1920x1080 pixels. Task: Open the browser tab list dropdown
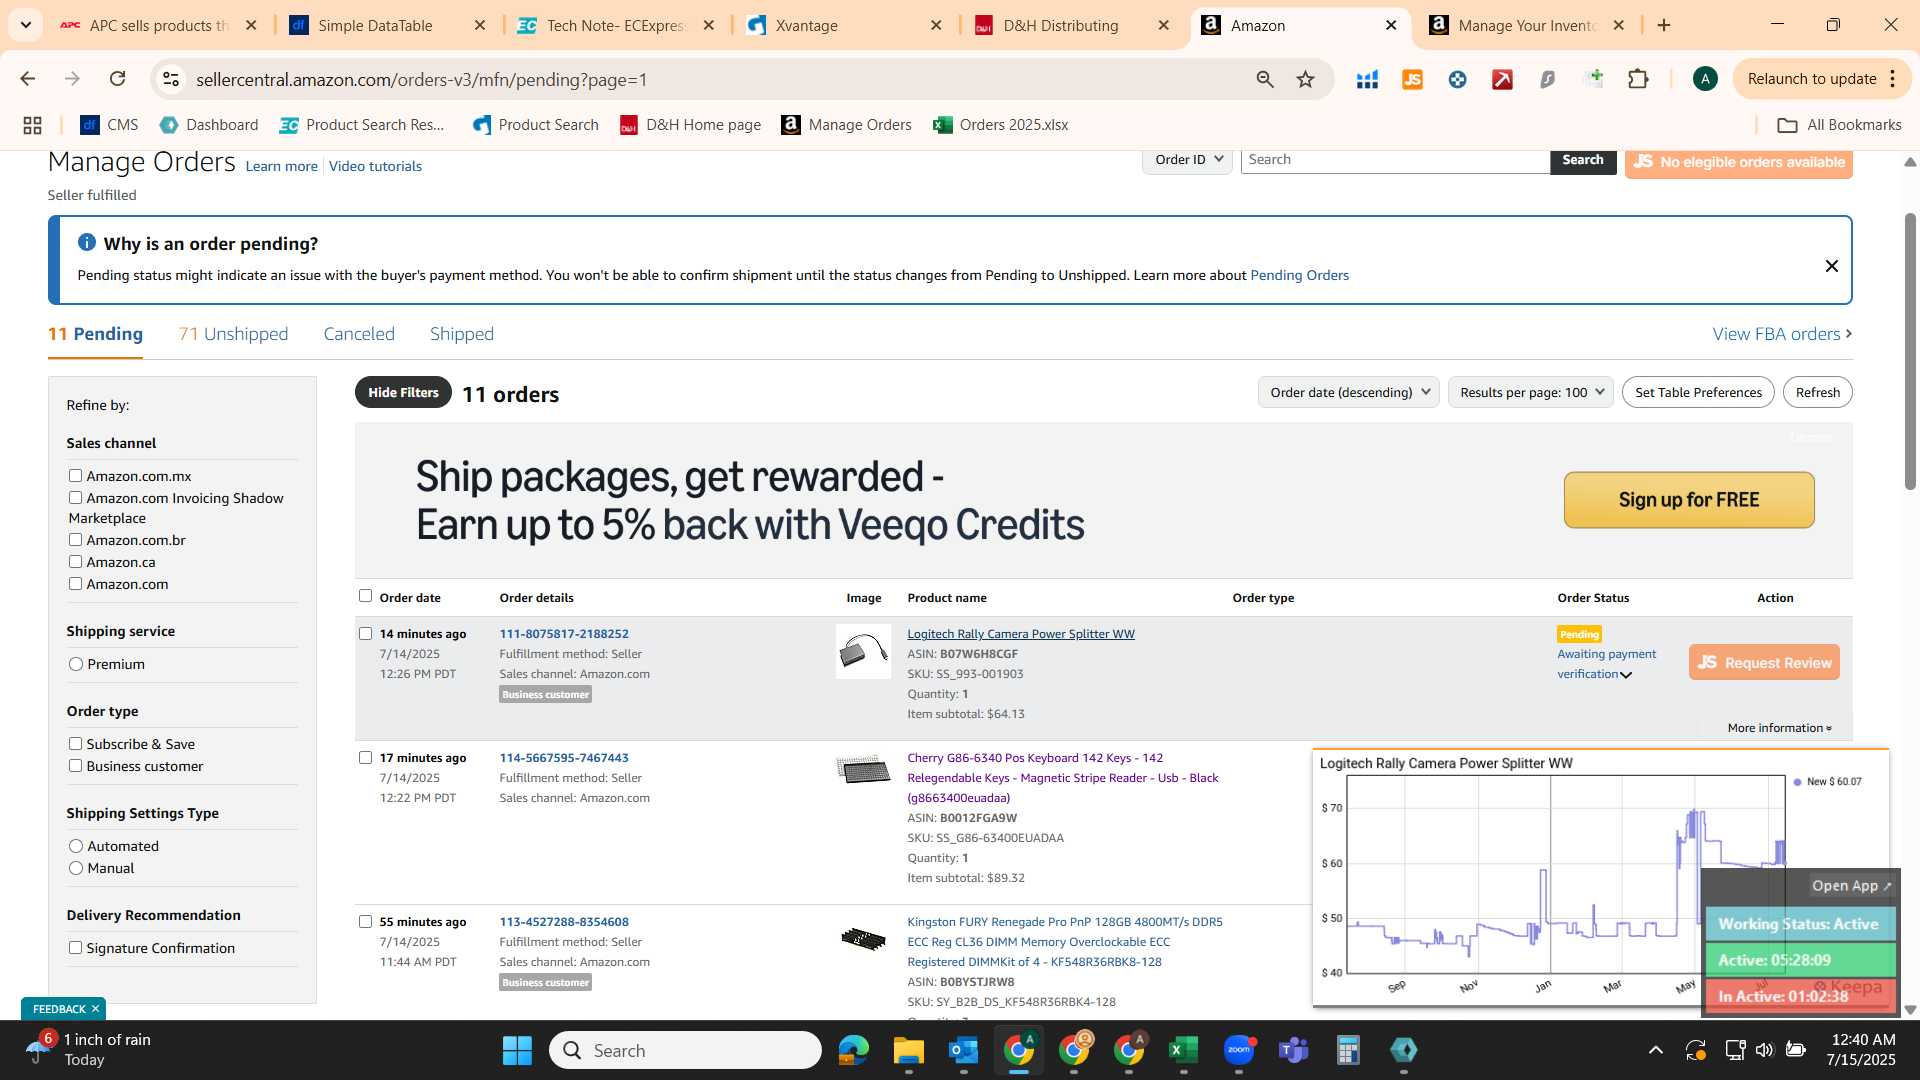pos(25,25)
